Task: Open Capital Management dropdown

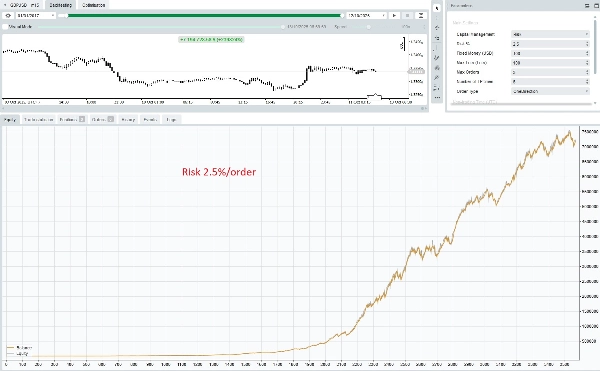Action: tap(550, 34)
